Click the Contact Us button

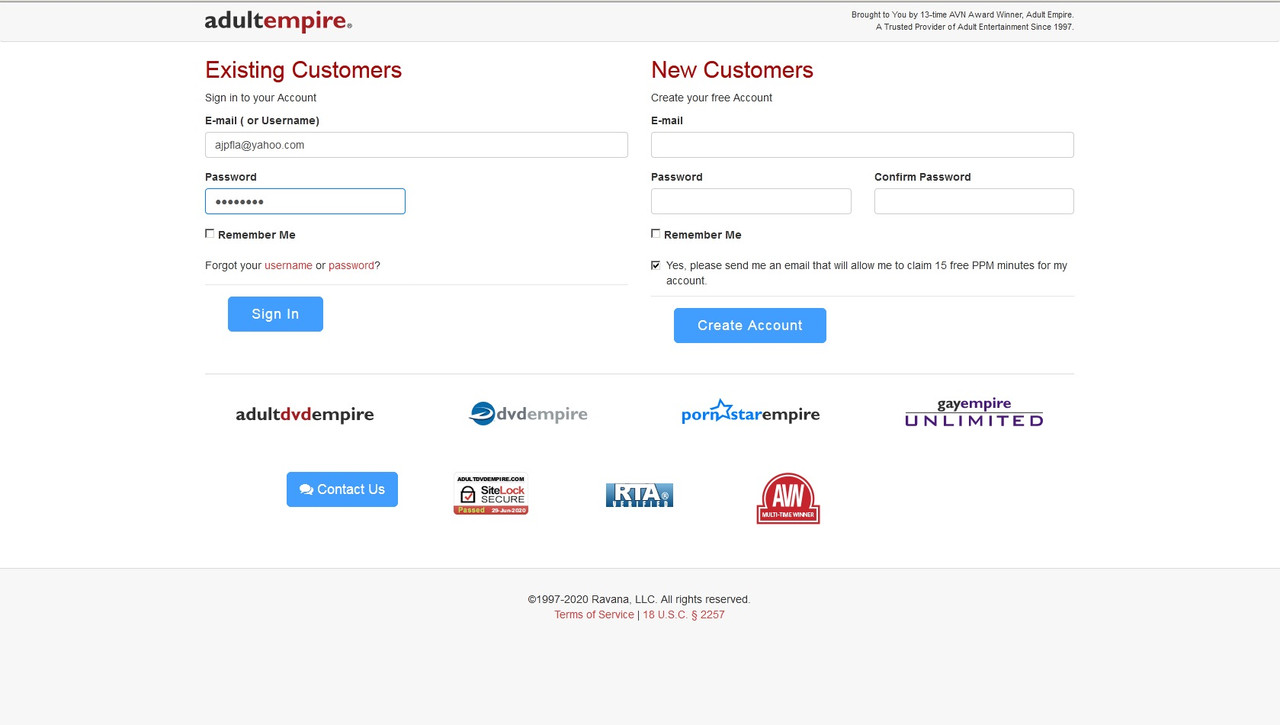coord(342,489)
